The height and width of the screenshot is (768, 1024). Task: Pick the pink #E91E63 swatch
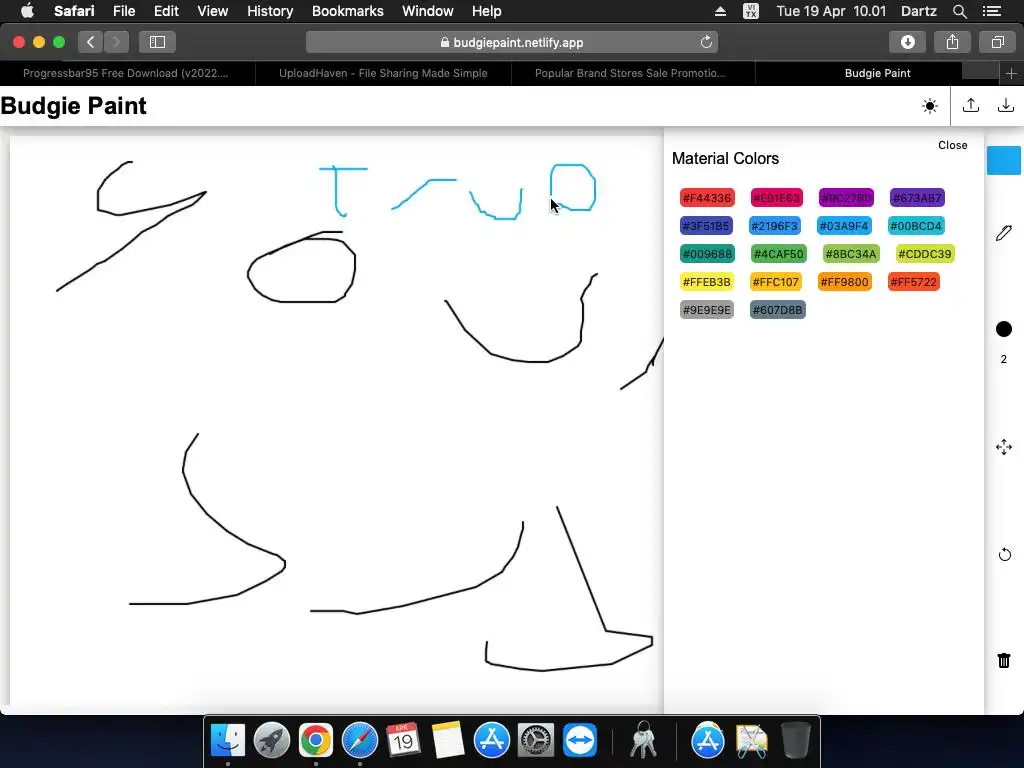click(776, 198)
